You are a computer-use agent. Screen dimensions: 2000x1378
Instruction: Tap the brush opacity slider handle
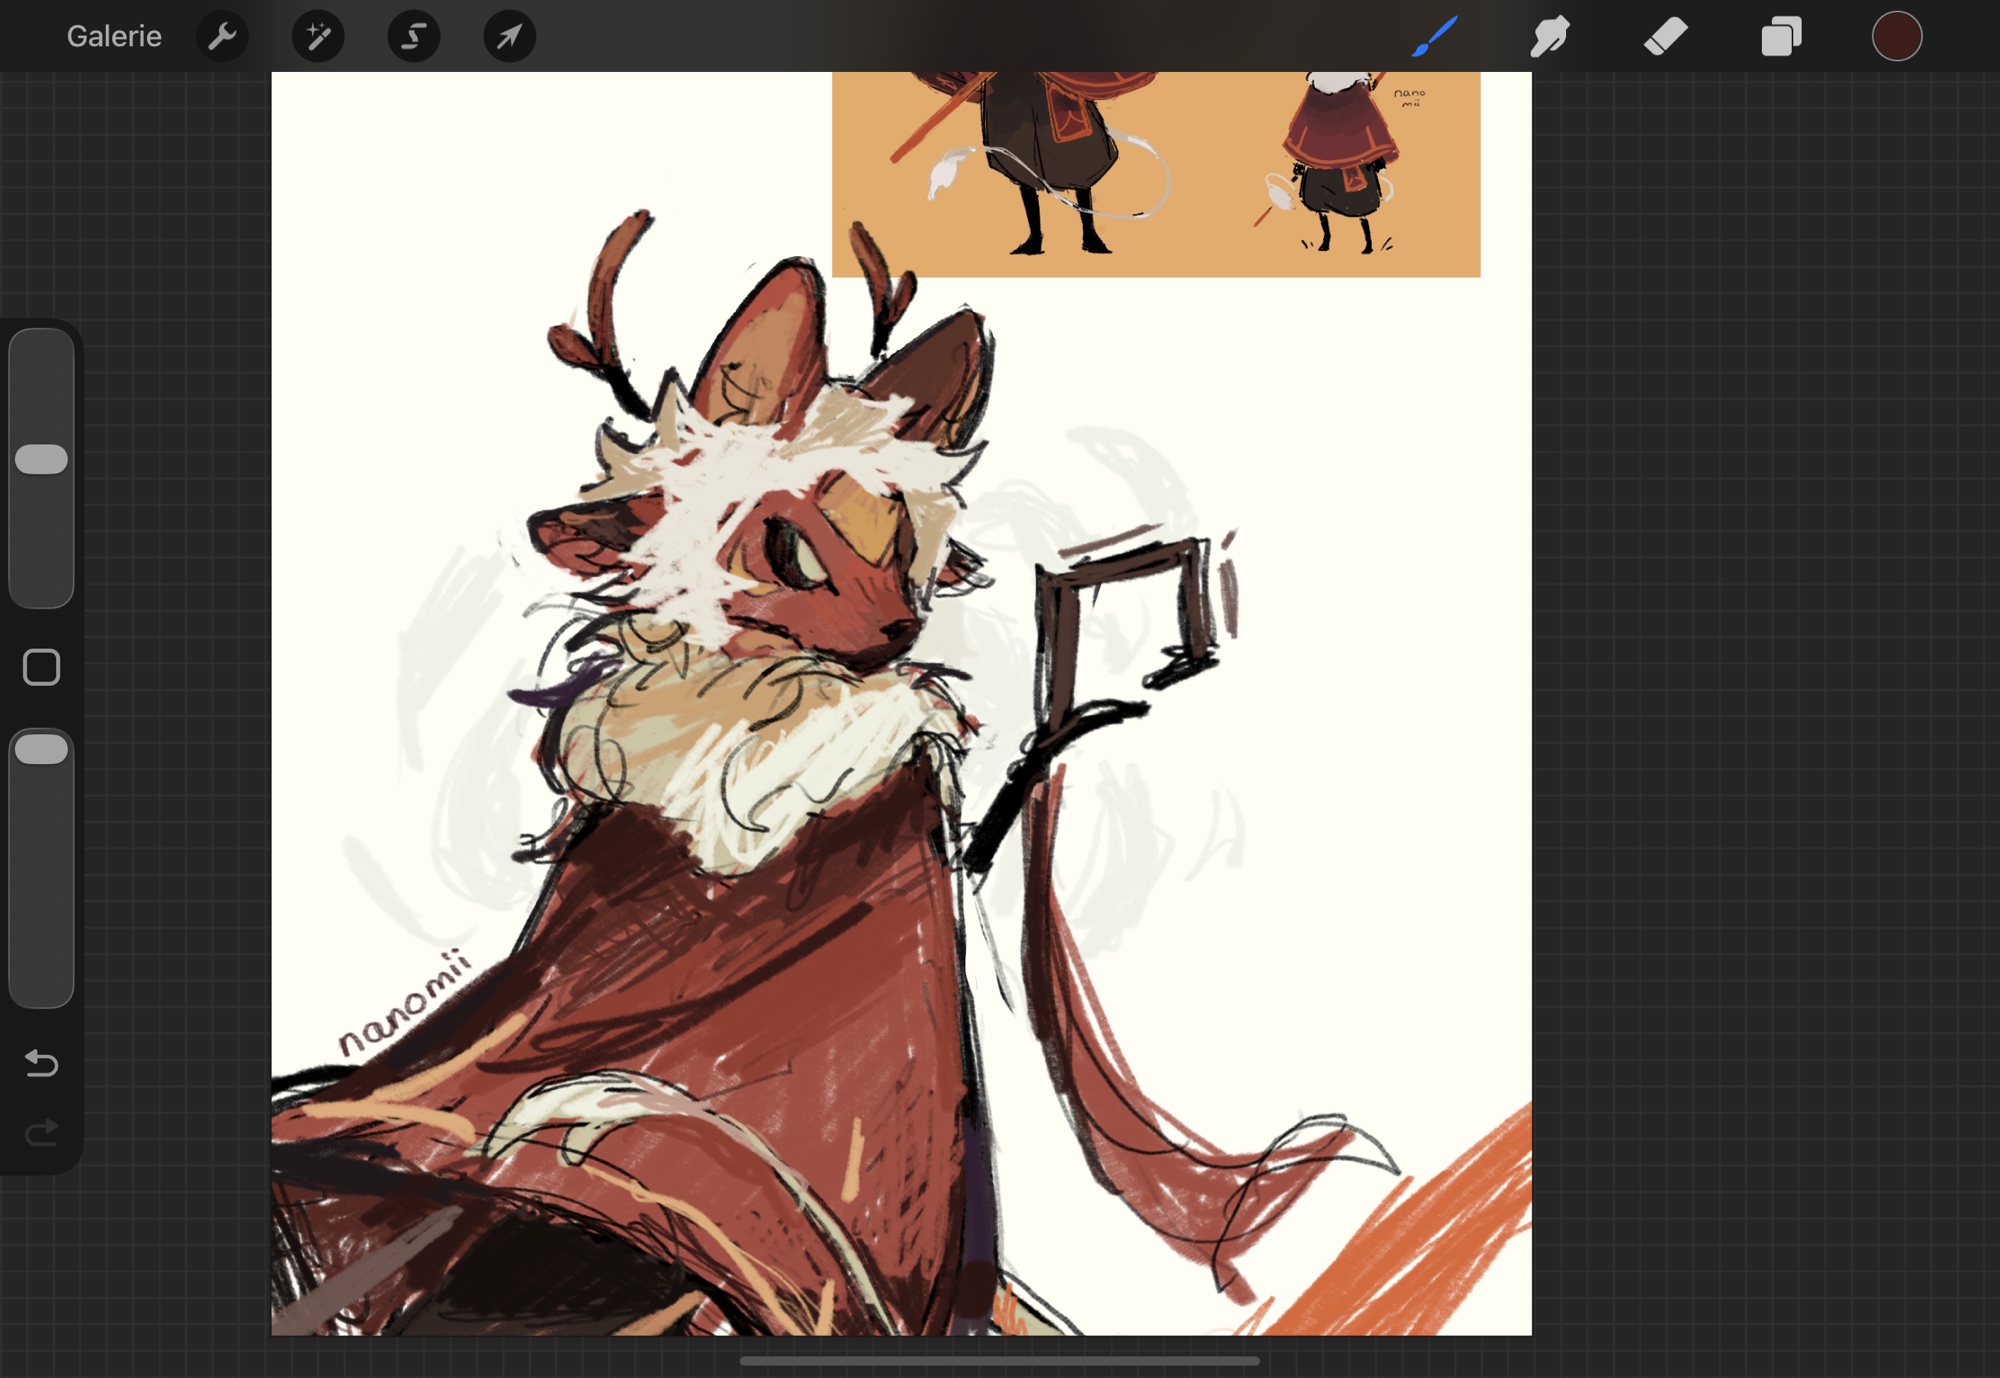click(42, 749)
